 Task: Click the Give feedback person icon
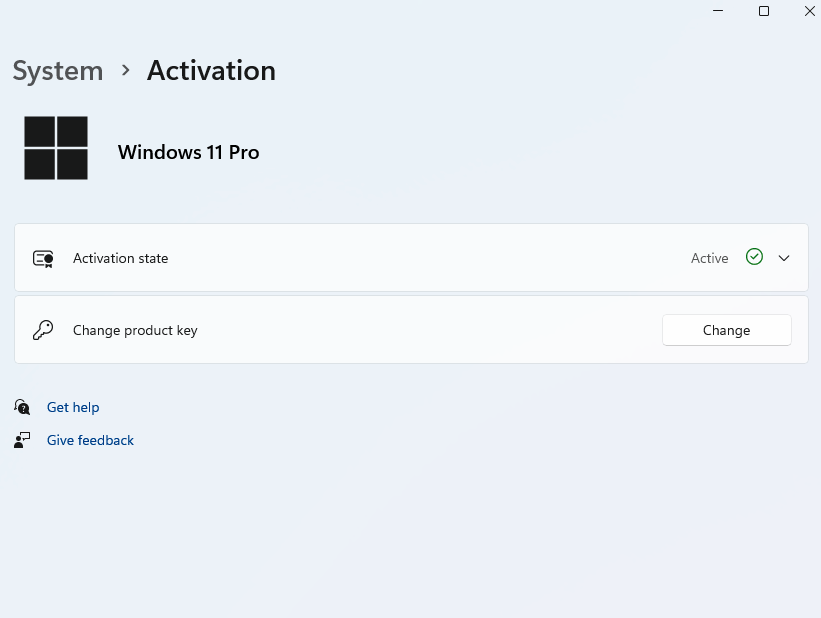coord(22,440)
